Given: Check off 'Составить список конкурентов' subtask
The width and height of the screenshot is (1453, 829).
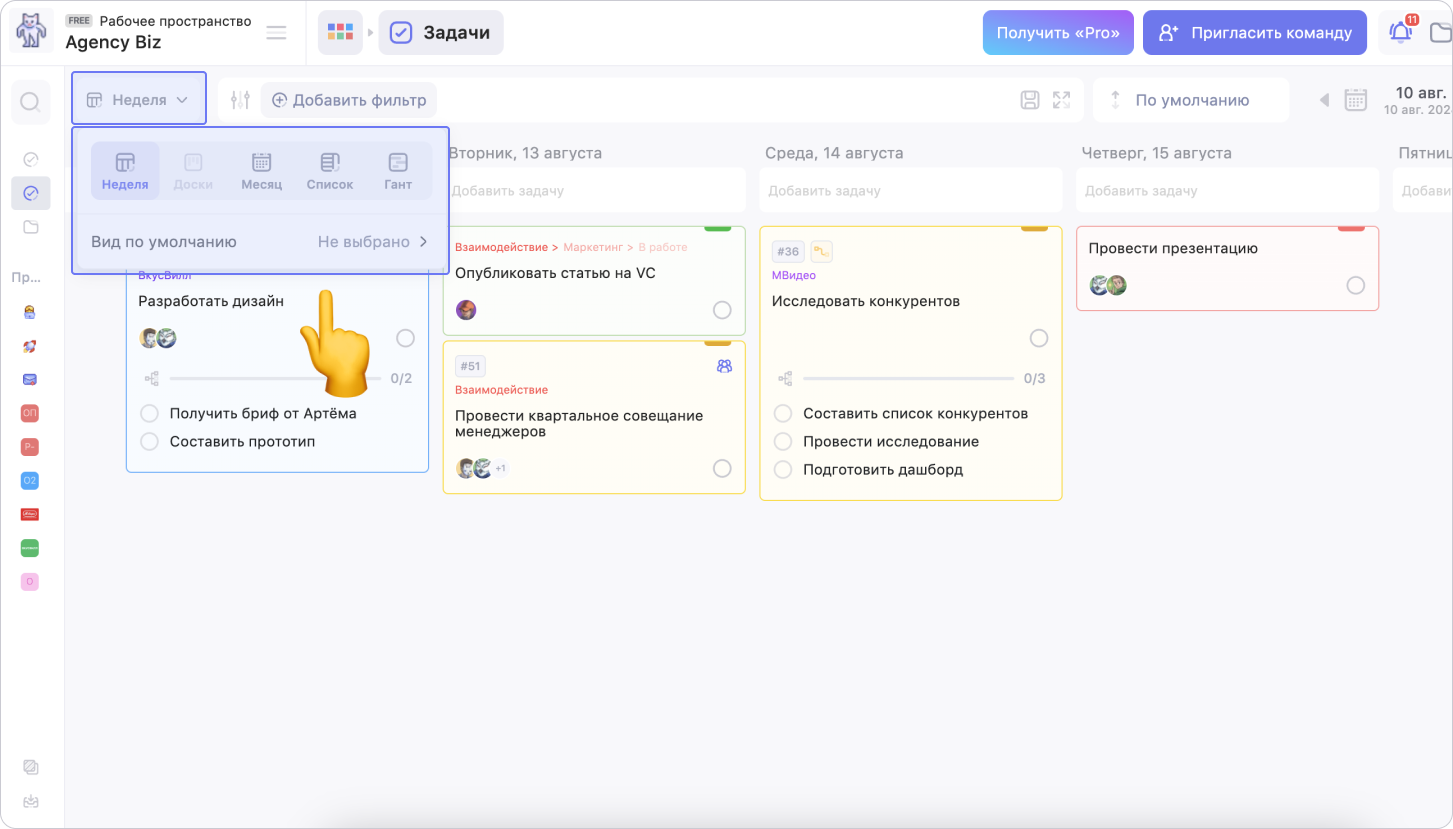Looking at the screenshot, I should [x=783, y=413].
